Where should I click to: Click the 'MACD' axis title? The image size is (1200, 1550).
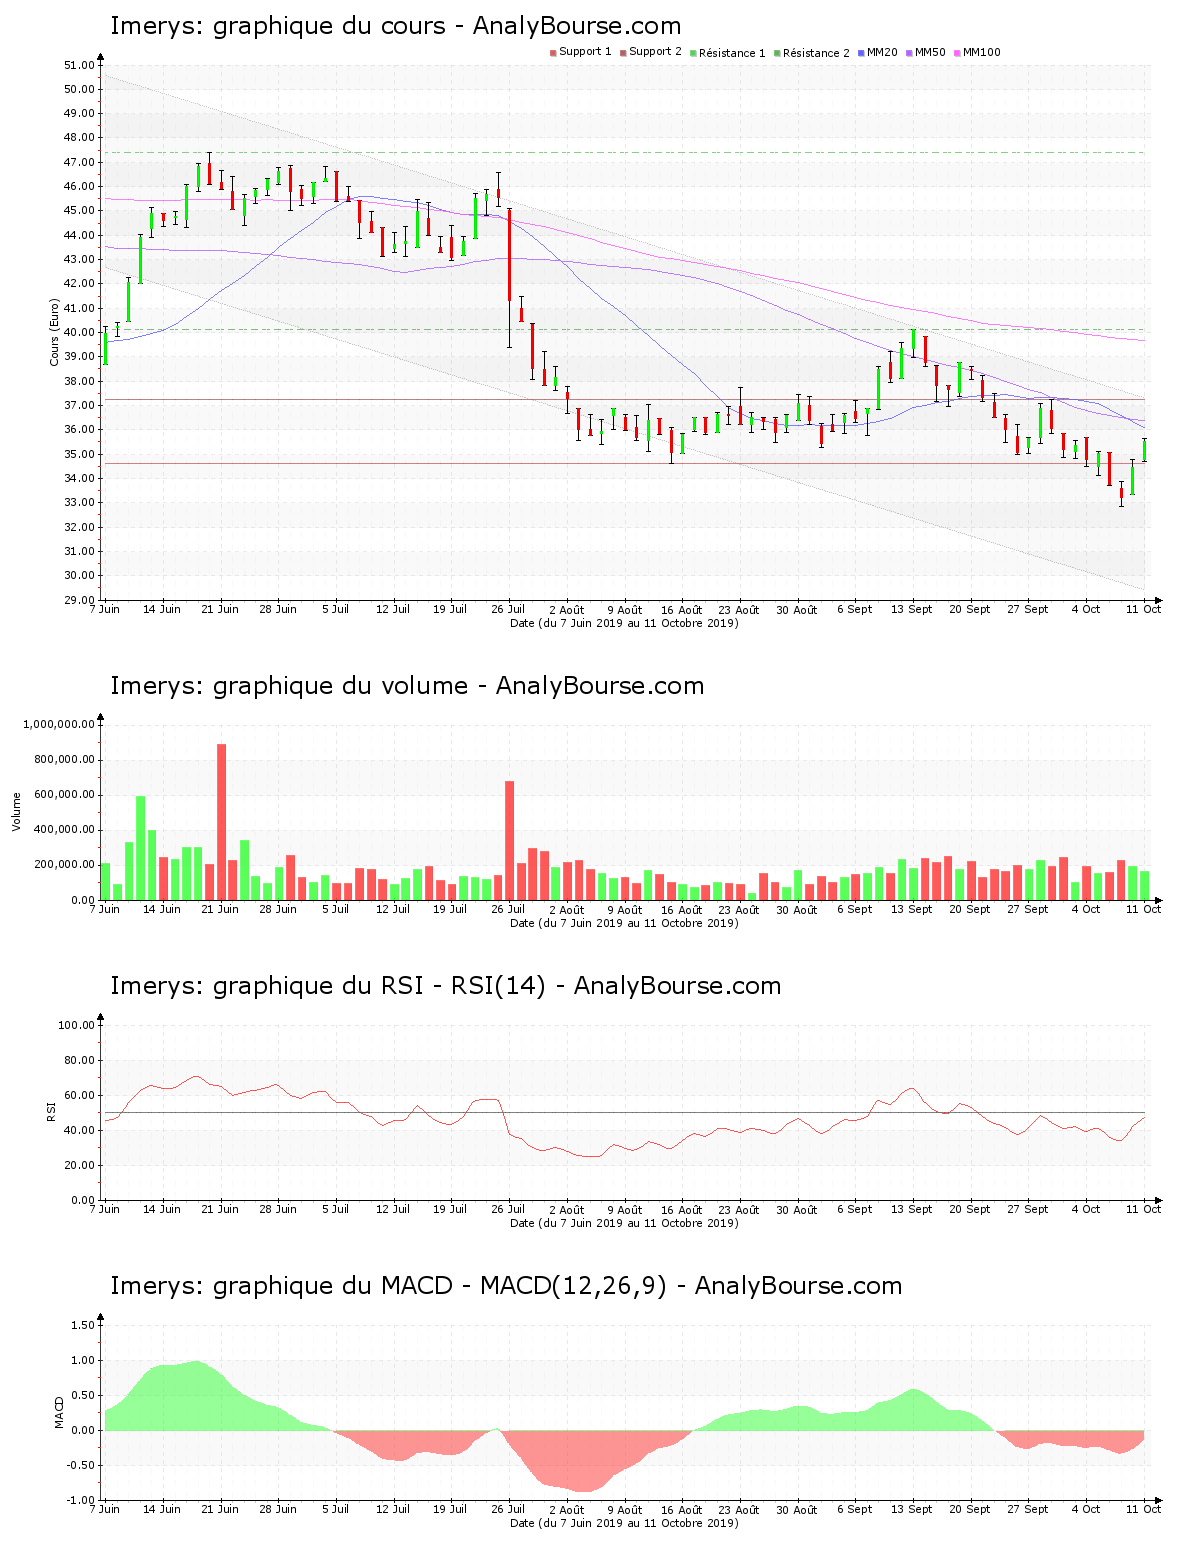[59, 1412]
